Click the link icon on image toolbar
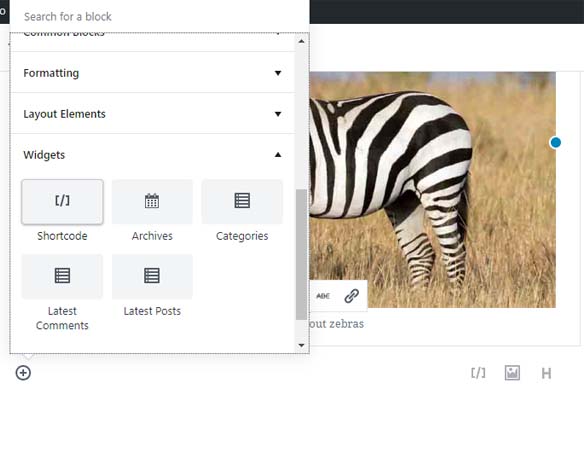The height and width of the screenshot is (476, 584). click(x=352, y=296)
